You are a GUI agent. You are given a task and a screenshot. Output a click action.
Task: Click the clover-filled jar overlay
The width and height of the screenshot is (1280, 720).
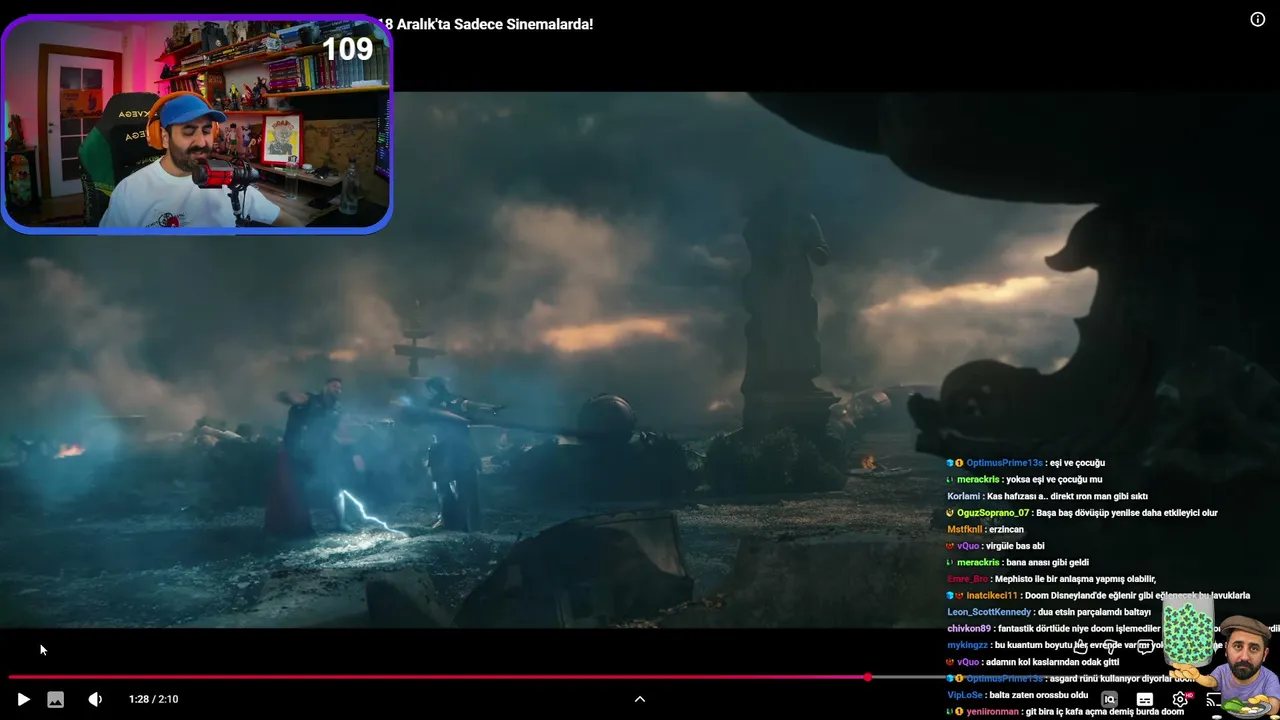[x=1188, y=632]
